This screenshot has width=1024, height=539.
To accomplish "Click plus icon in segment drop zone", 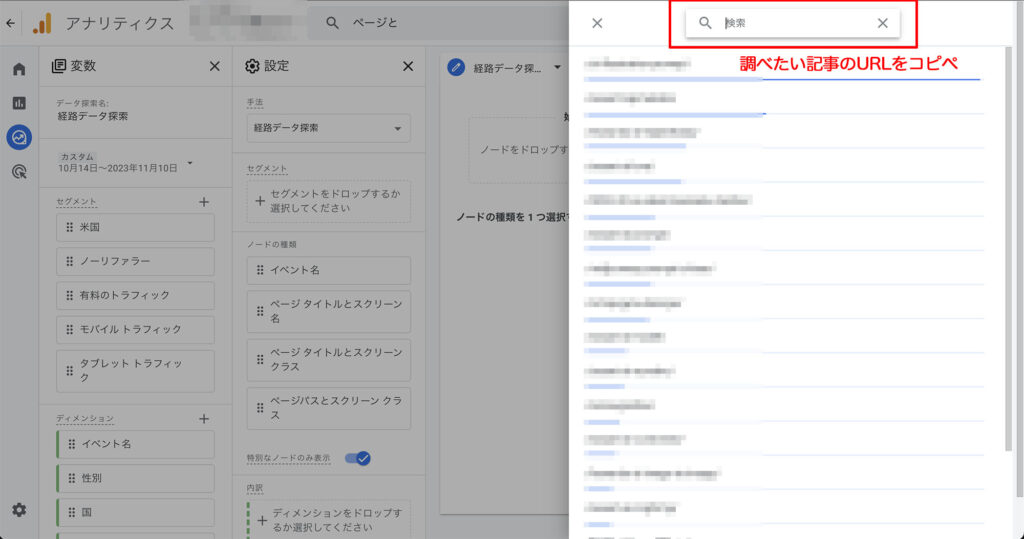I will click(x=260, y=201).
